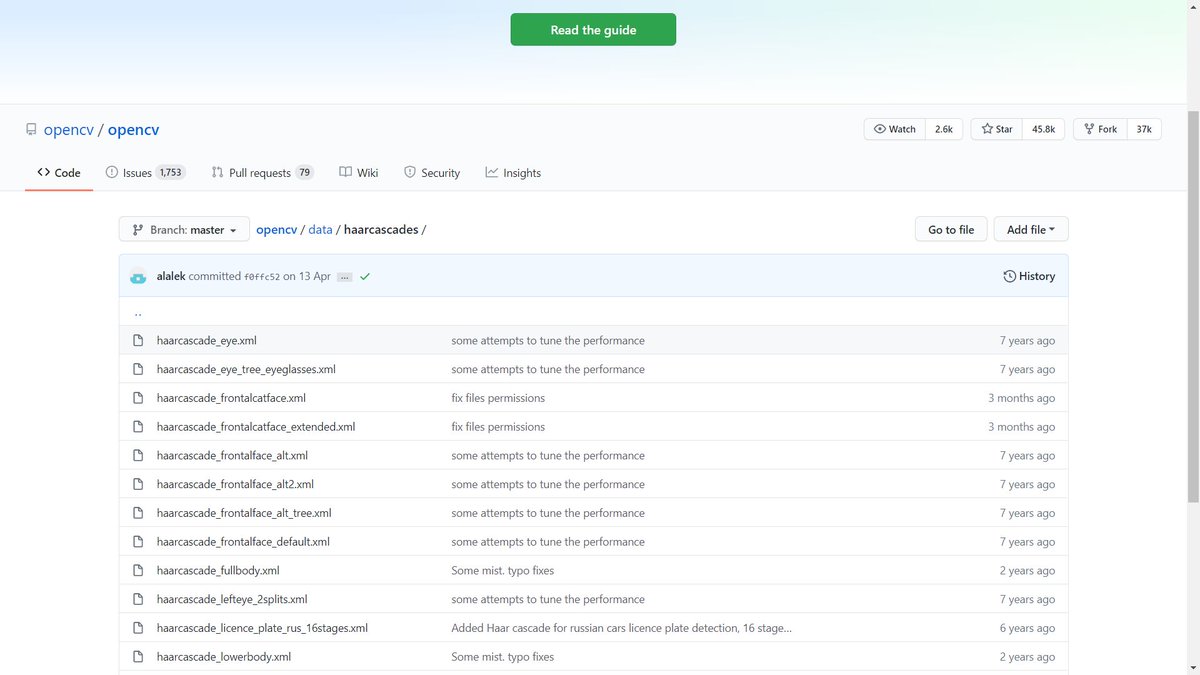
Task: Open haarcascade_frontalface_alt2.xml file
Action: [x=236, y=485]
